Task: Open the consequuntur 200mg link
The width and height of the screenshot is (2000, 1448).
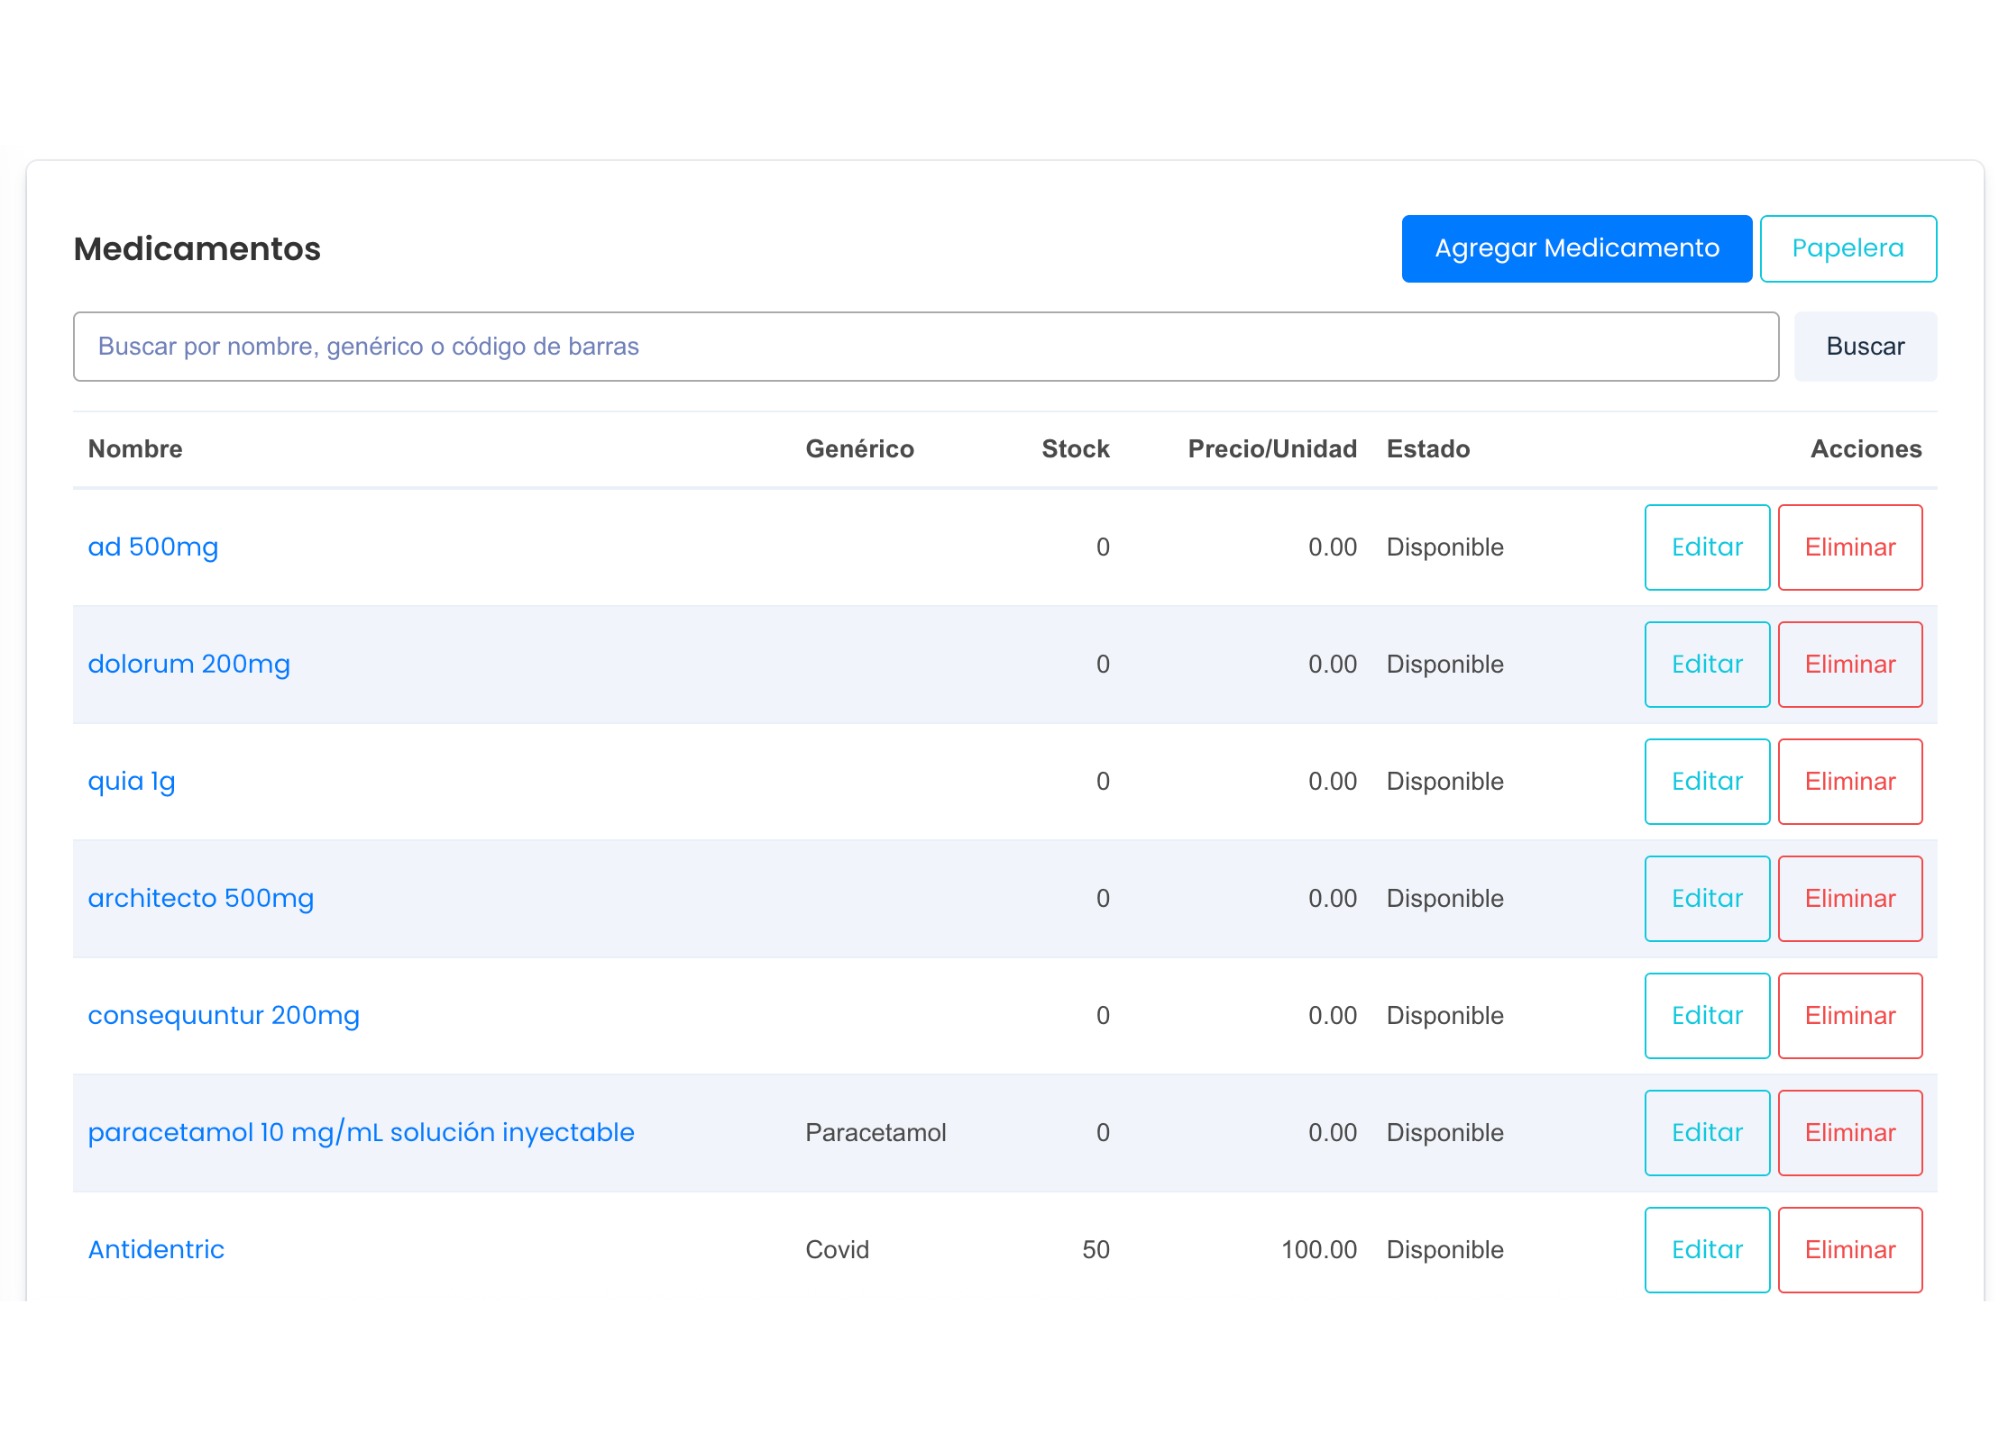Action: tap(223, 1015)
